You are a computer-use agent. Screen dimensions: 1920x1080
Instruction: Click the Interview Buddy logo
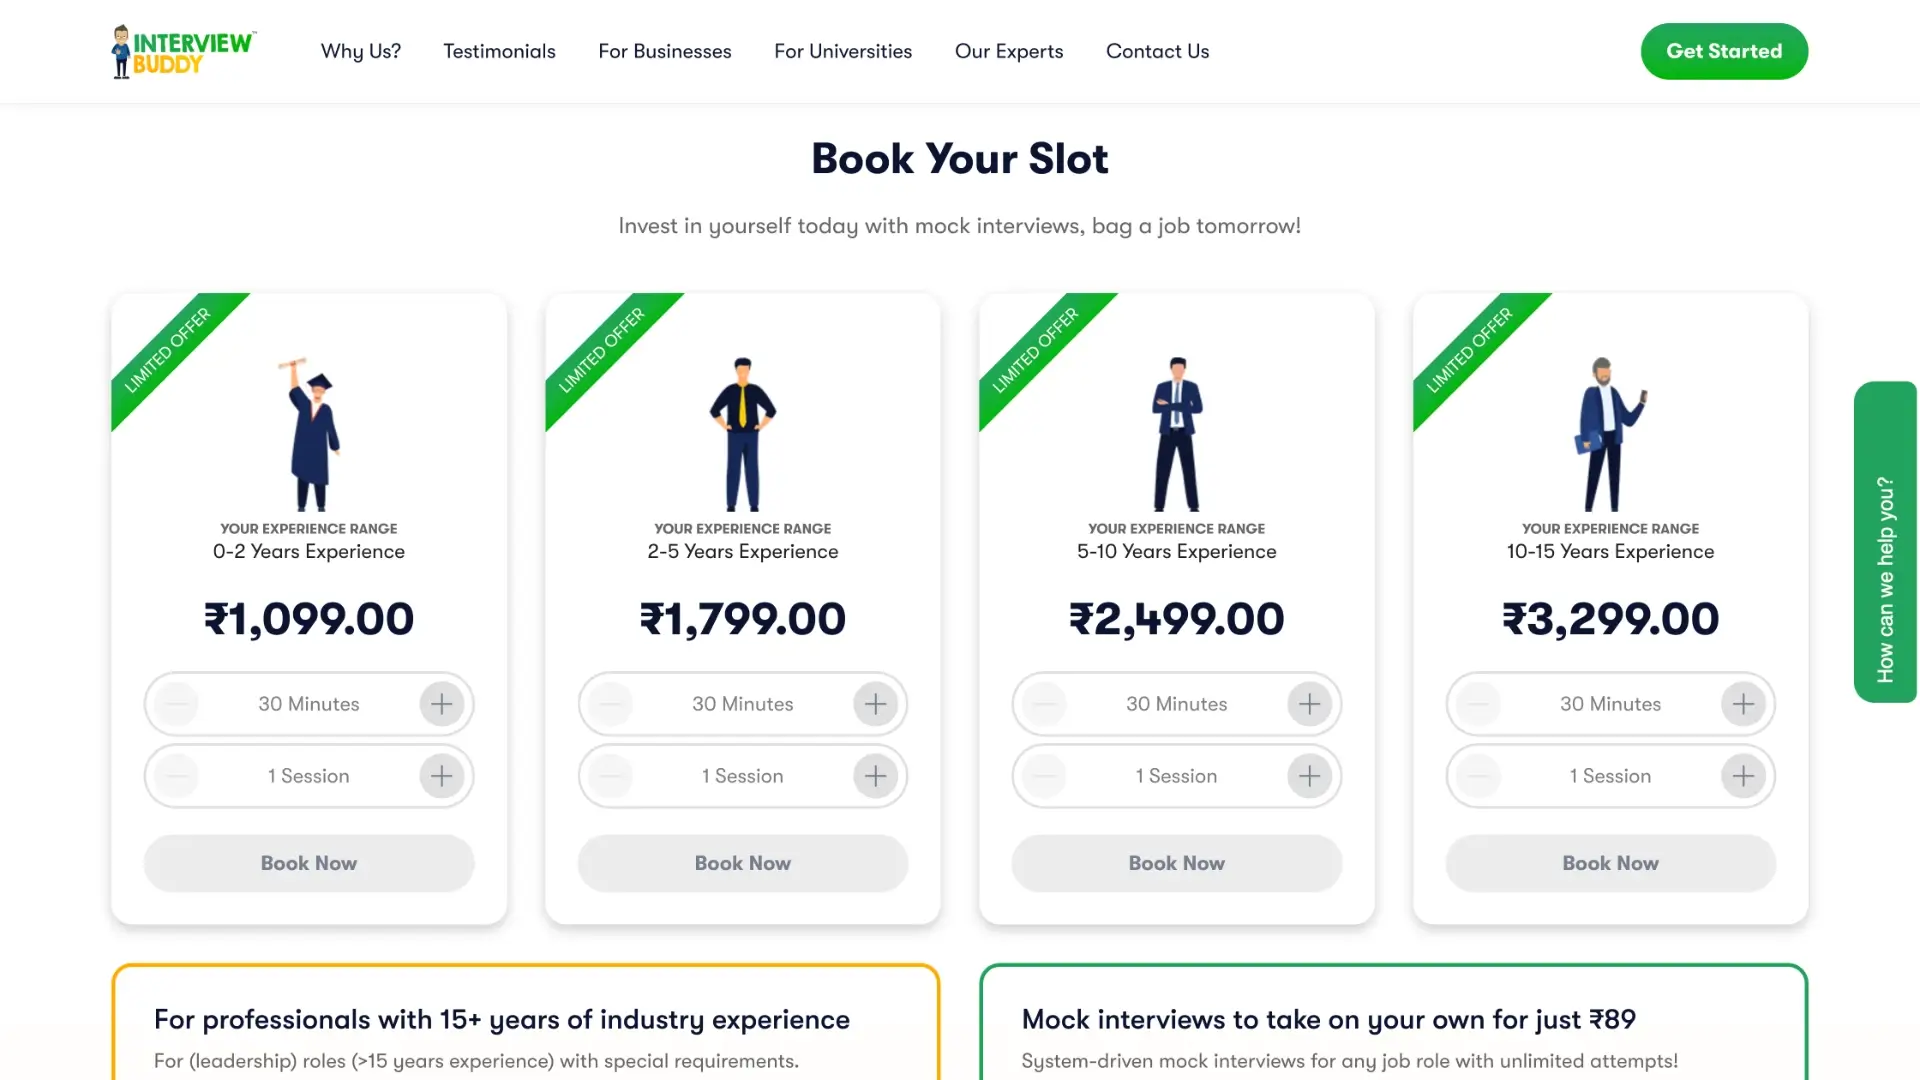tap(184, 52)
